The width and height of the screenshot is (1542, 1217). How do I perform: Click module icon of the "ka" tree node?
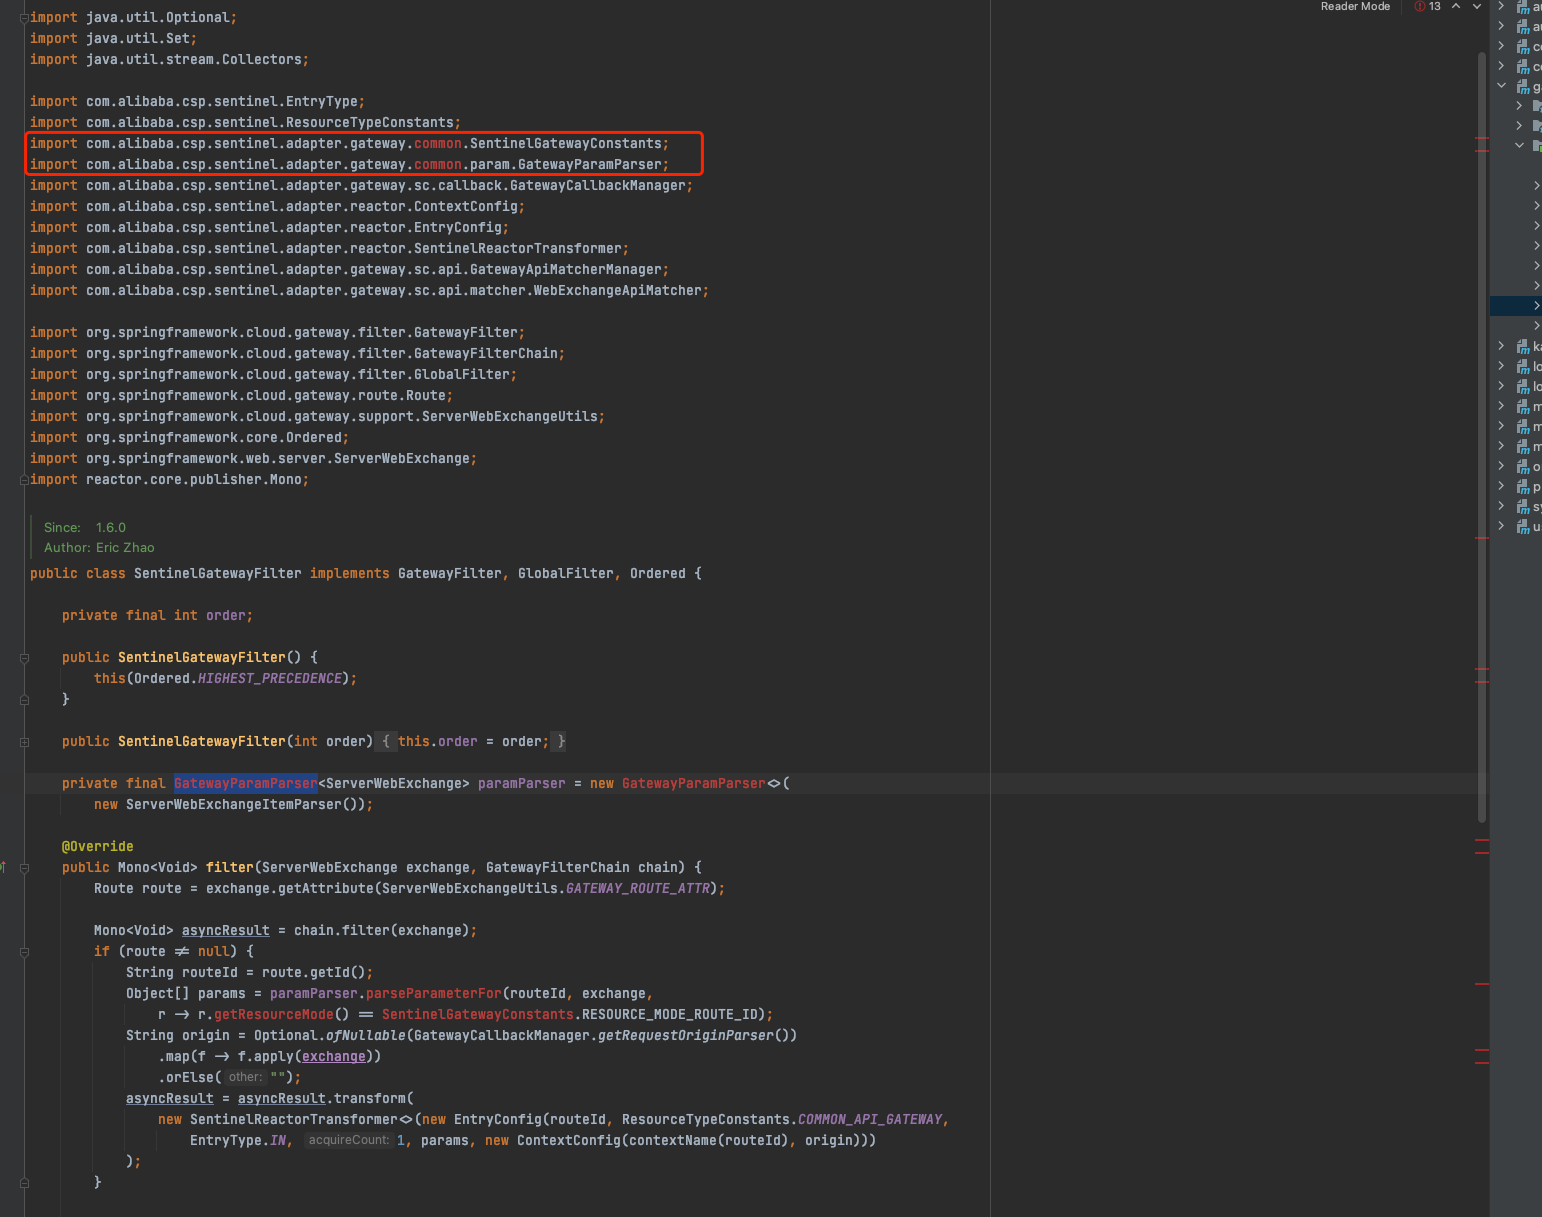click(1523, 346)
